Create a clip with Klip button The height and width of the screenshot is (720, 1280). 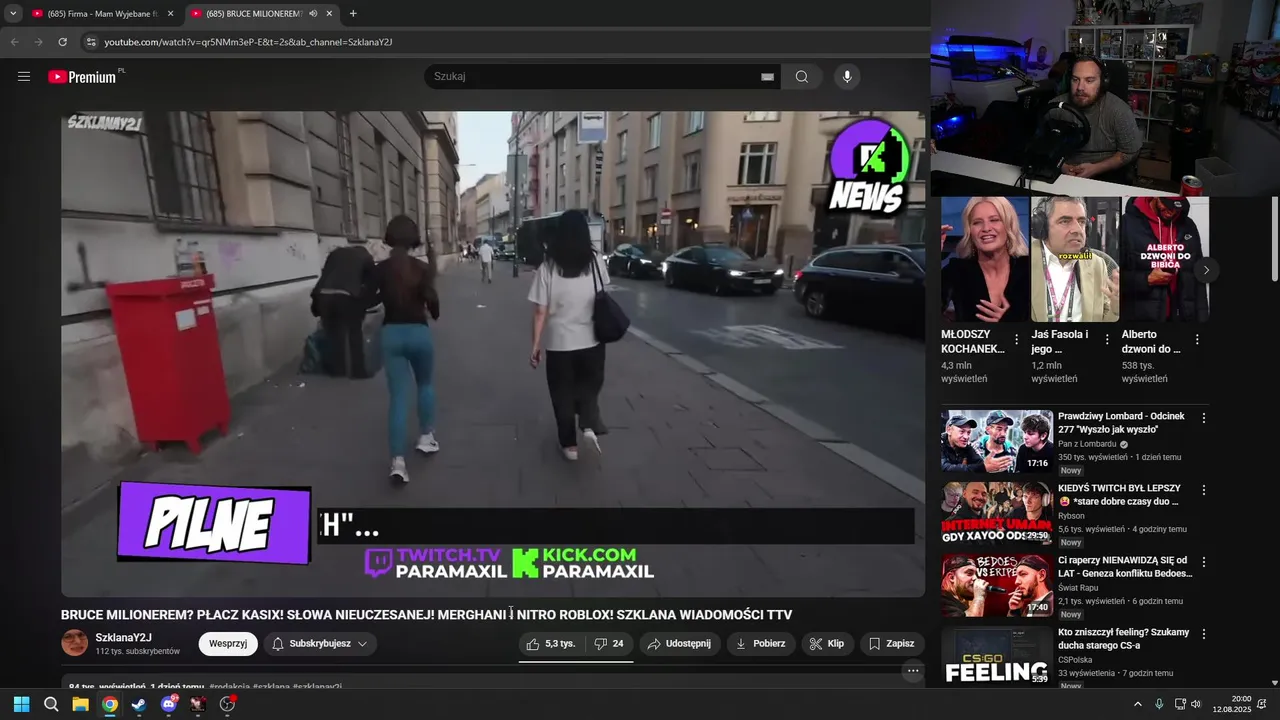[827, 644]
